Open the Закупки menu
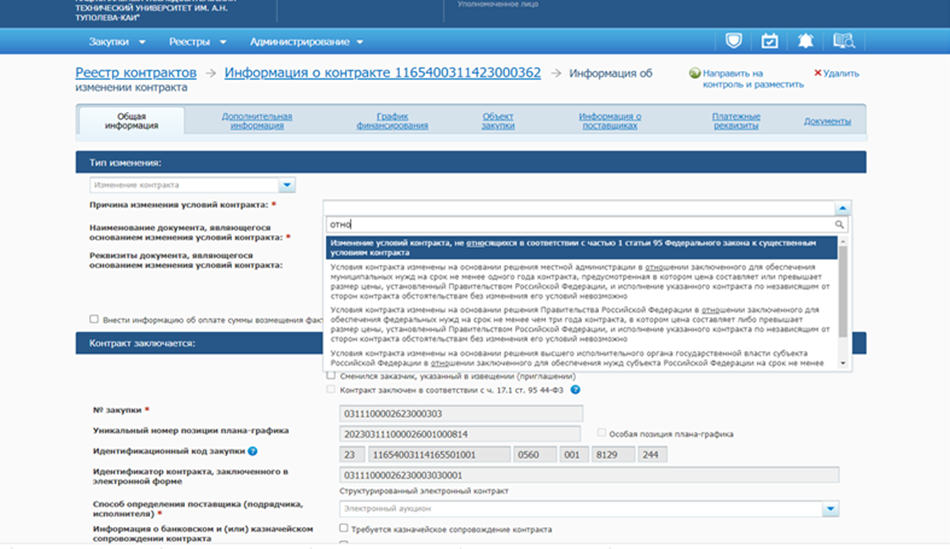 click(117, 42)
